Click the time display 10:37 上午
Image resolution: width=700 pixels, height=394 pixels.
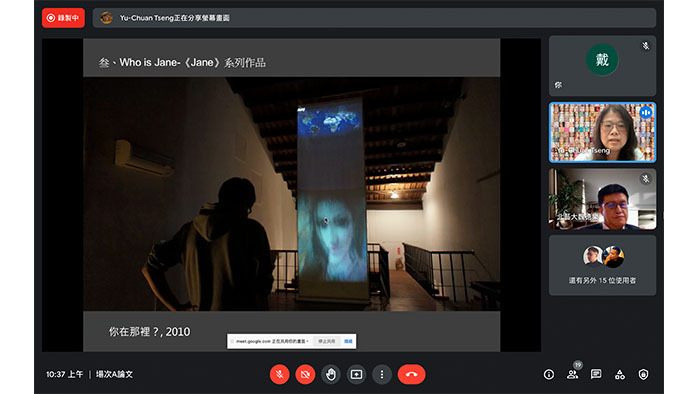pyautogui.click(x=64, y=374)
